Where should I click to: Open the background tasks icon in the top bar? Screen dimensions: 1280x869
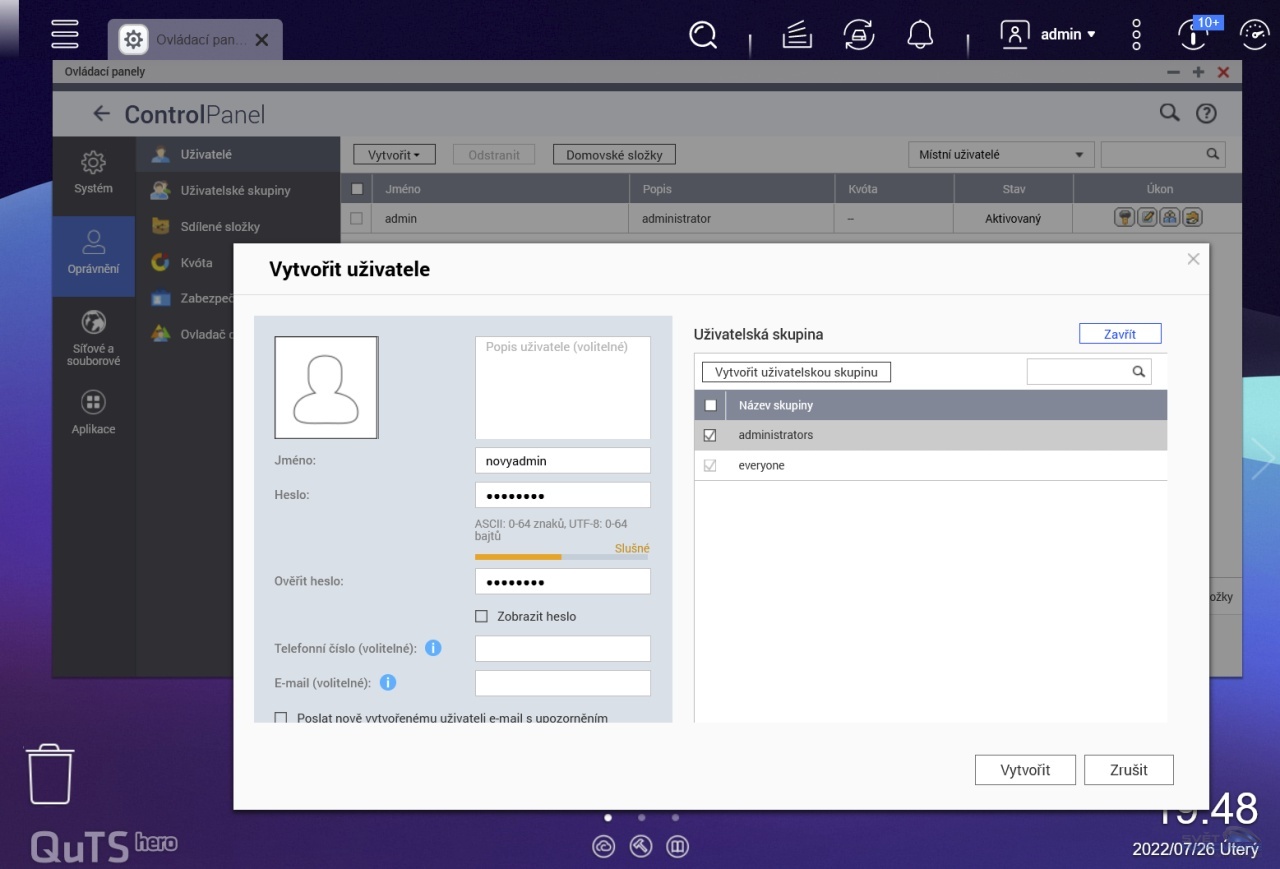[859, 33]
